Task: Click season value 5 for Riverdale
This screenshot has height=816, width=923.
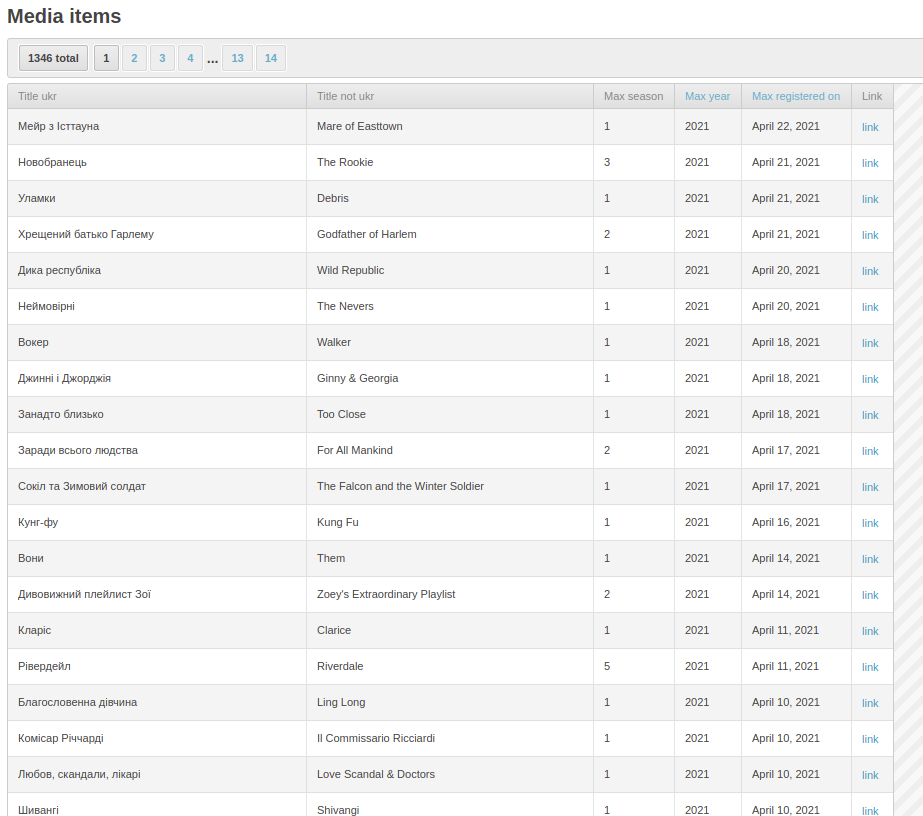Action: click(x=607, y=666)
